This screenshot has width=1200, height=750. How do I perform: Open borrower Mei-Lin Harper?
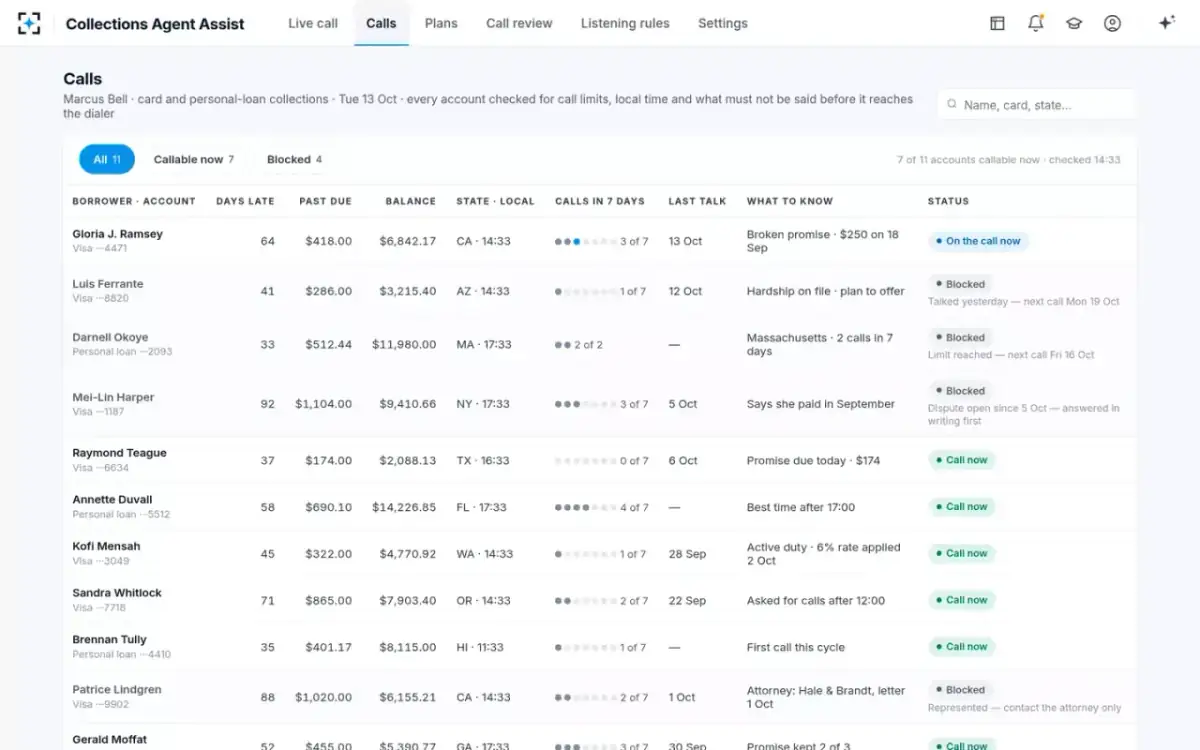[113, 397]
